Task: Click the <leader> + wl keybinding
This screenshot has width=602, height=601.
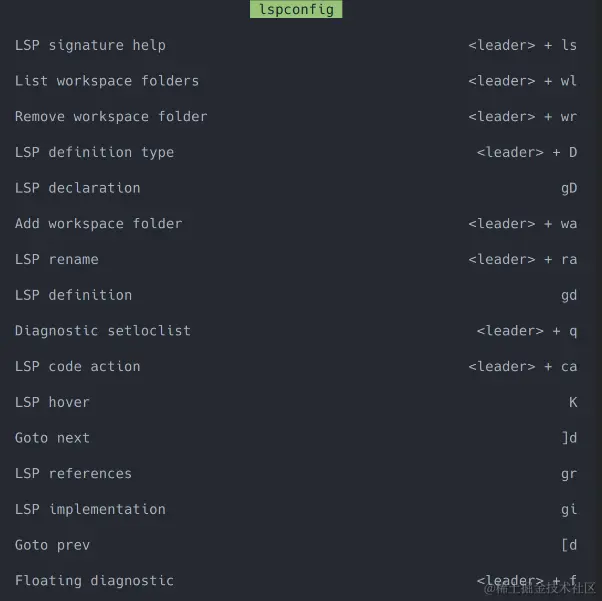Action: 523,81
